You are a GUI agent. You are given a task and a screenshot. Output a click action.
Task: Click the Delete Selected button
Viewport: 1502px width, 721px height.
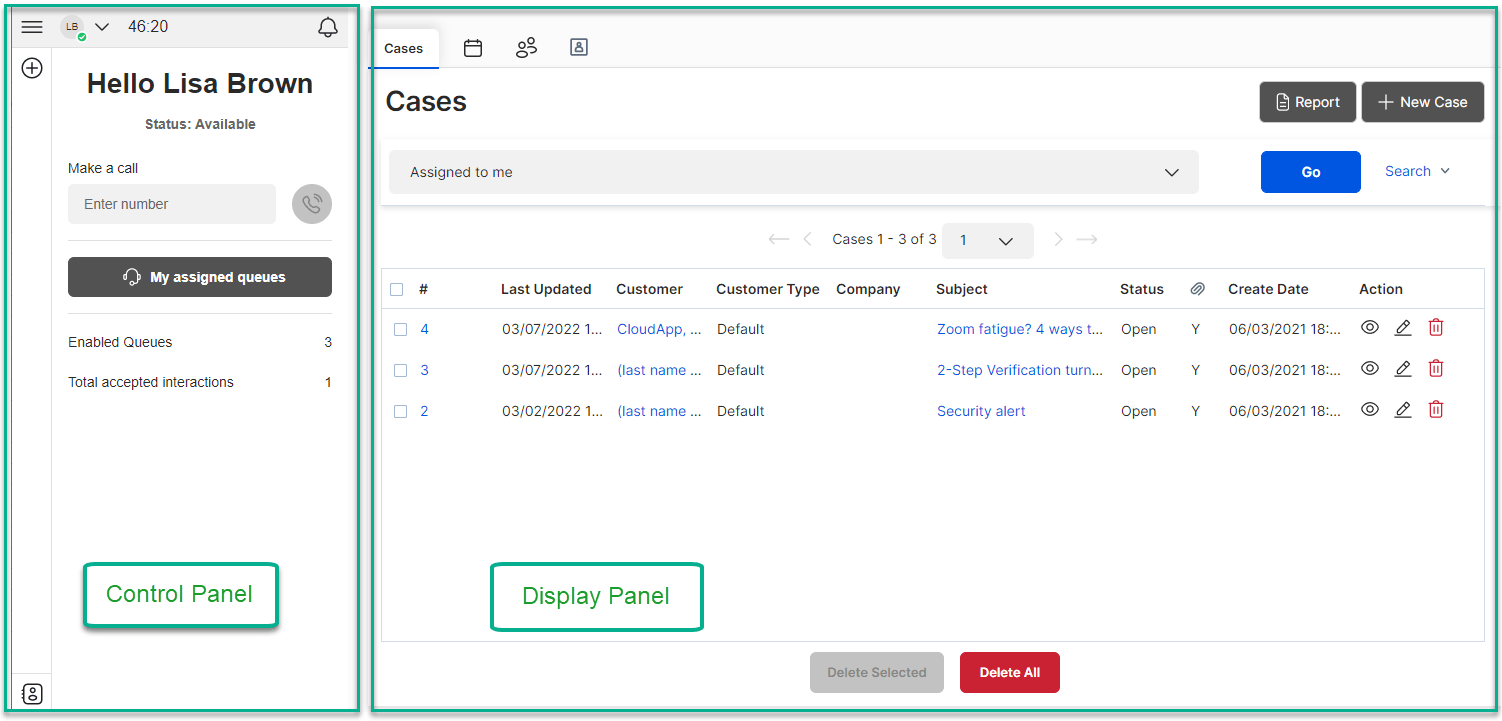click(877, 673)
